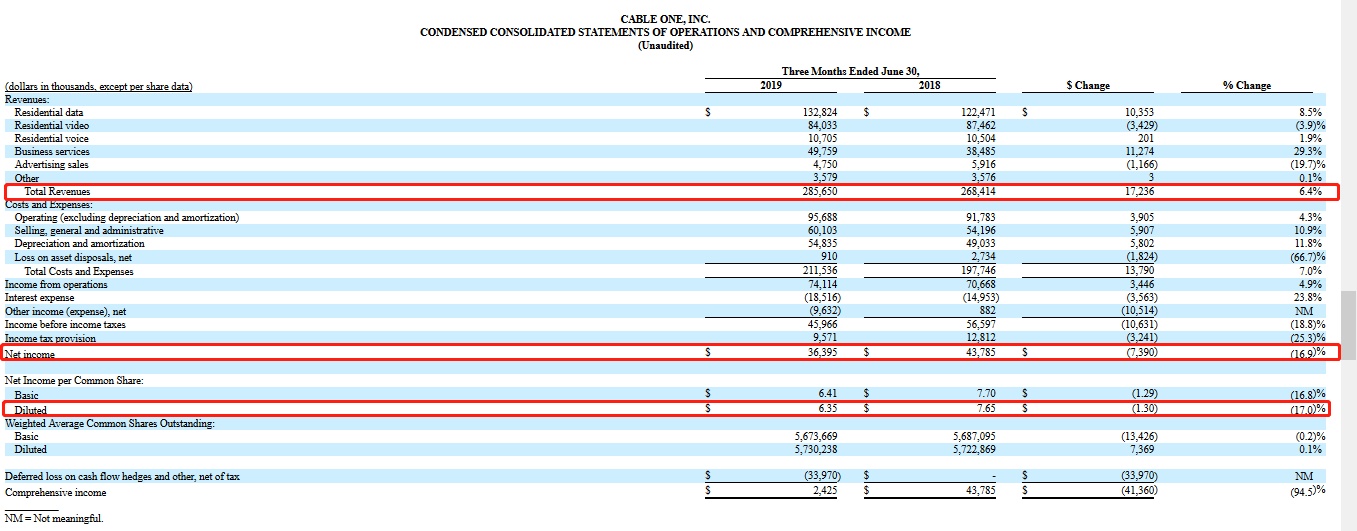Click the "$ Change" column header
This screenshot has height=531, width=1357.
[x=1087, y=86]
